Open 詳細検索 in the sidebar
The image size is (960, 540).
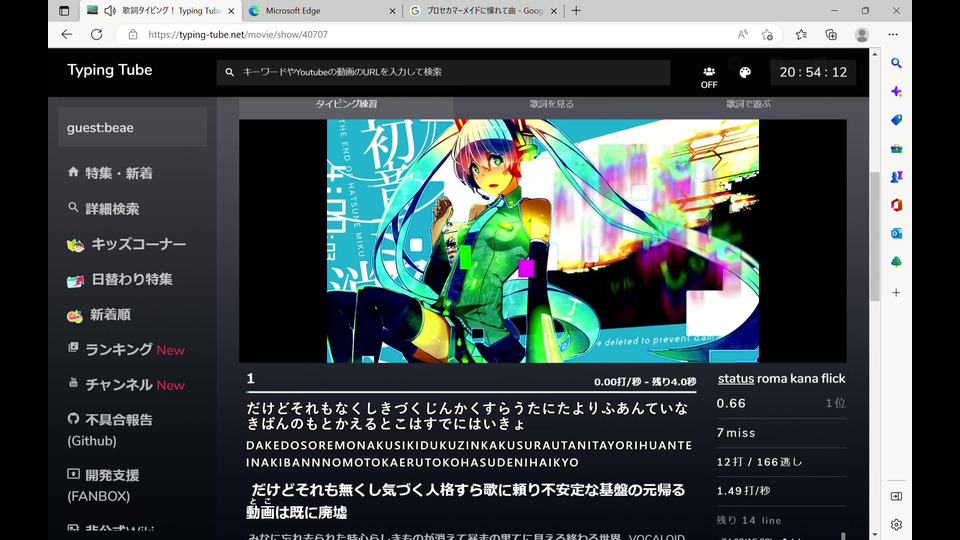click(103, 209)
